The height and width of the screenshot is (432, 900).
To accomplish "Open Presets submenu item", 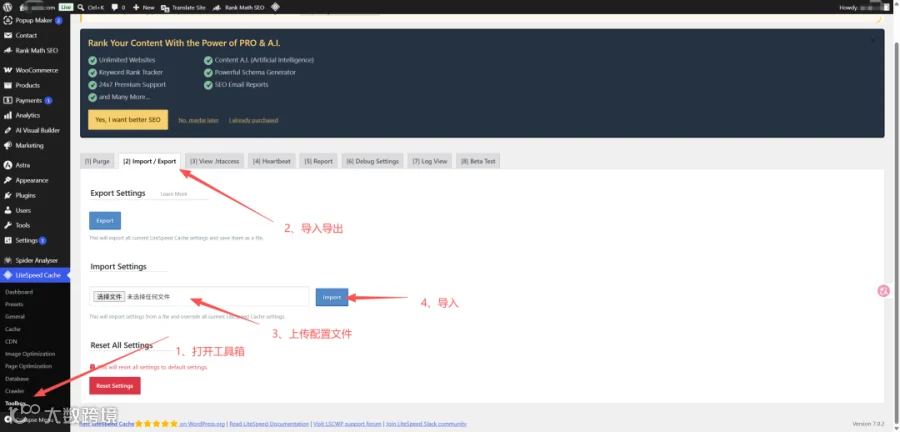I will pos(14,304).
